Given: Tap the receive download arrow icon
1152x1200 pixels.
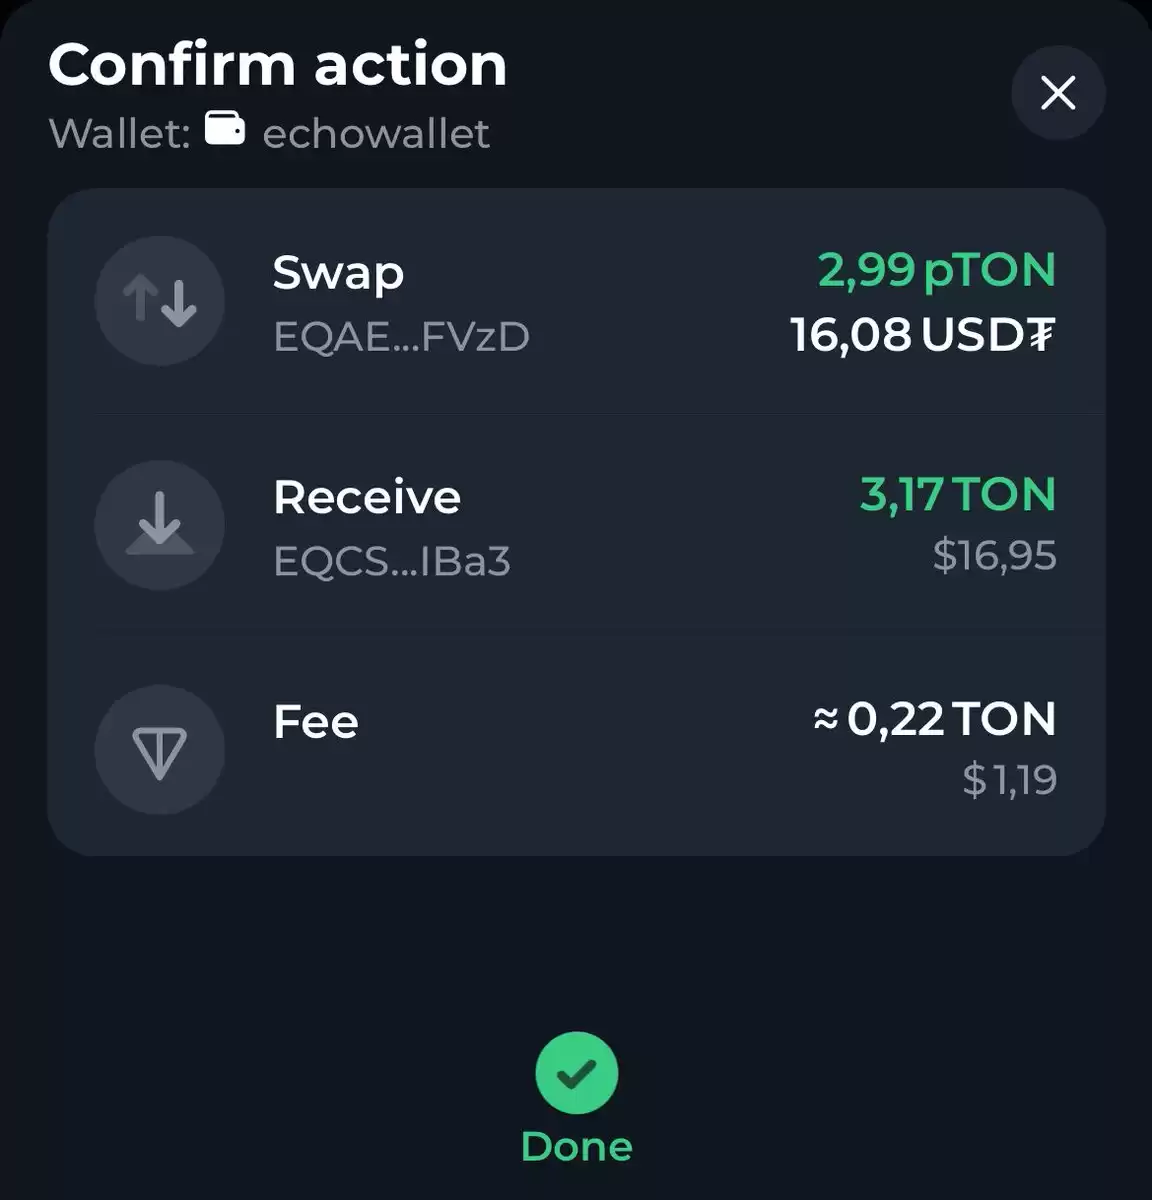Looking at the screenshot, I should coord(159,525).
